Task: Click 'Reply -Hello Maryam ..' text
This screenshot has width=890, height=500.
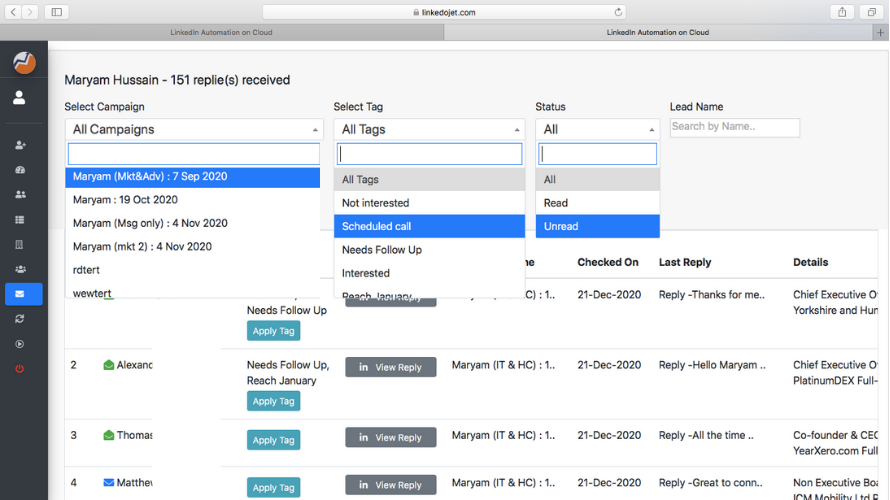Action: point(712,365)
